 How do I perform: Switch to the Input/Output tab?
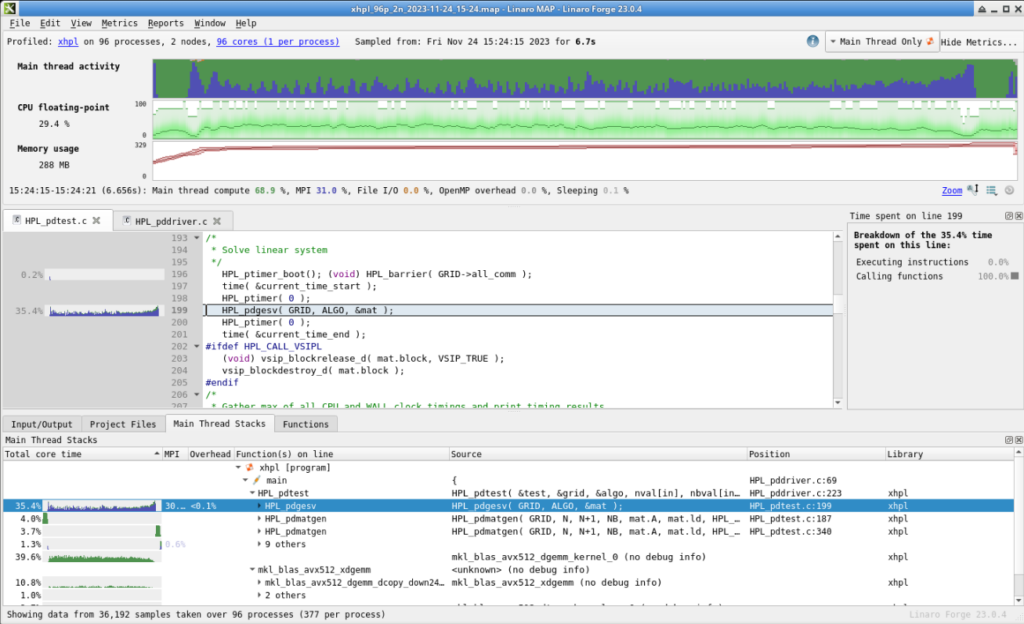pos(42,424)
